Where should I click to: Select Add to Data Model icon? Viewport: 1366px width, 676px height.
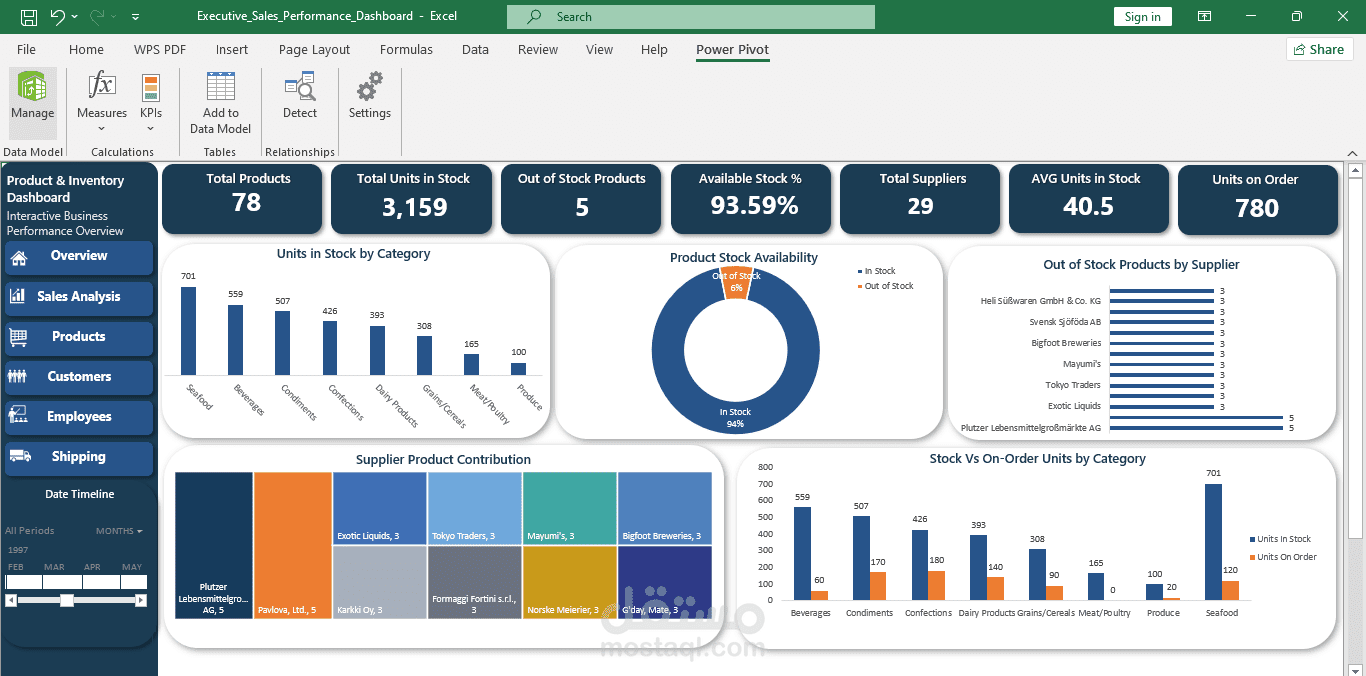(220, 104)
